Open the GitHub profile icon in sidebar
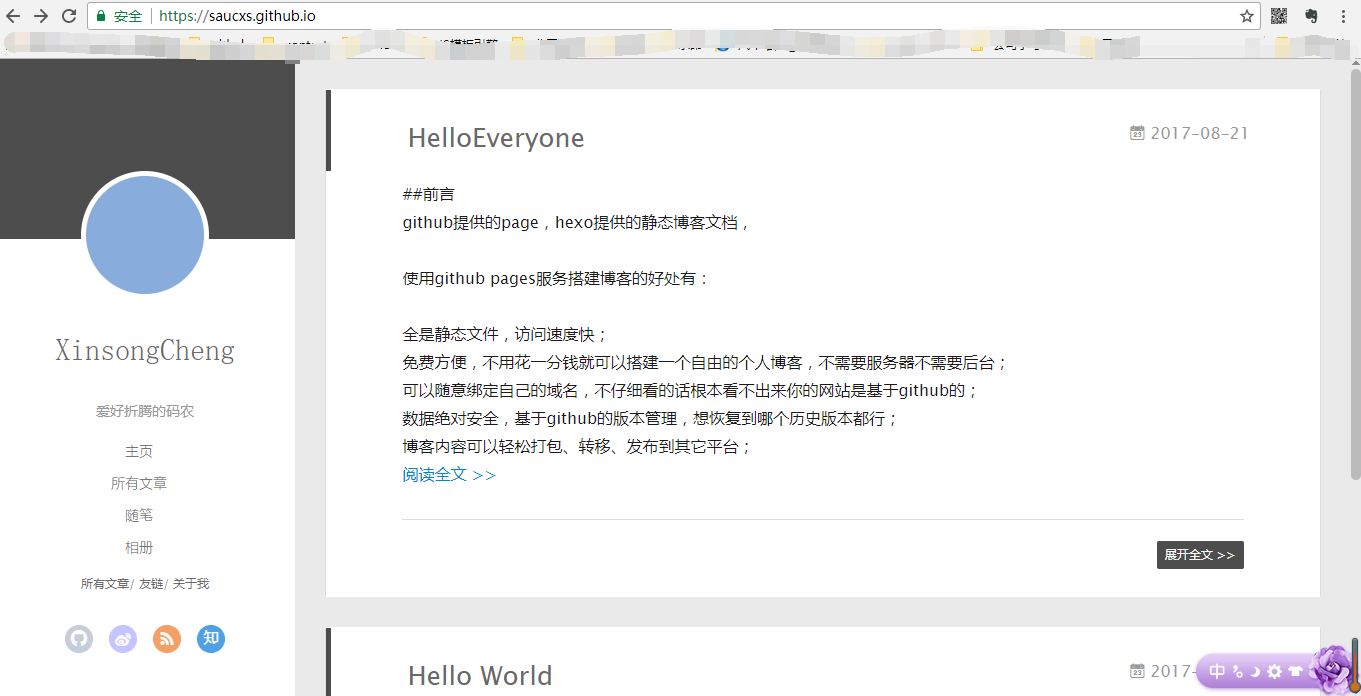Viewport: 1361px width, 696px height. (x=79, y=639)
